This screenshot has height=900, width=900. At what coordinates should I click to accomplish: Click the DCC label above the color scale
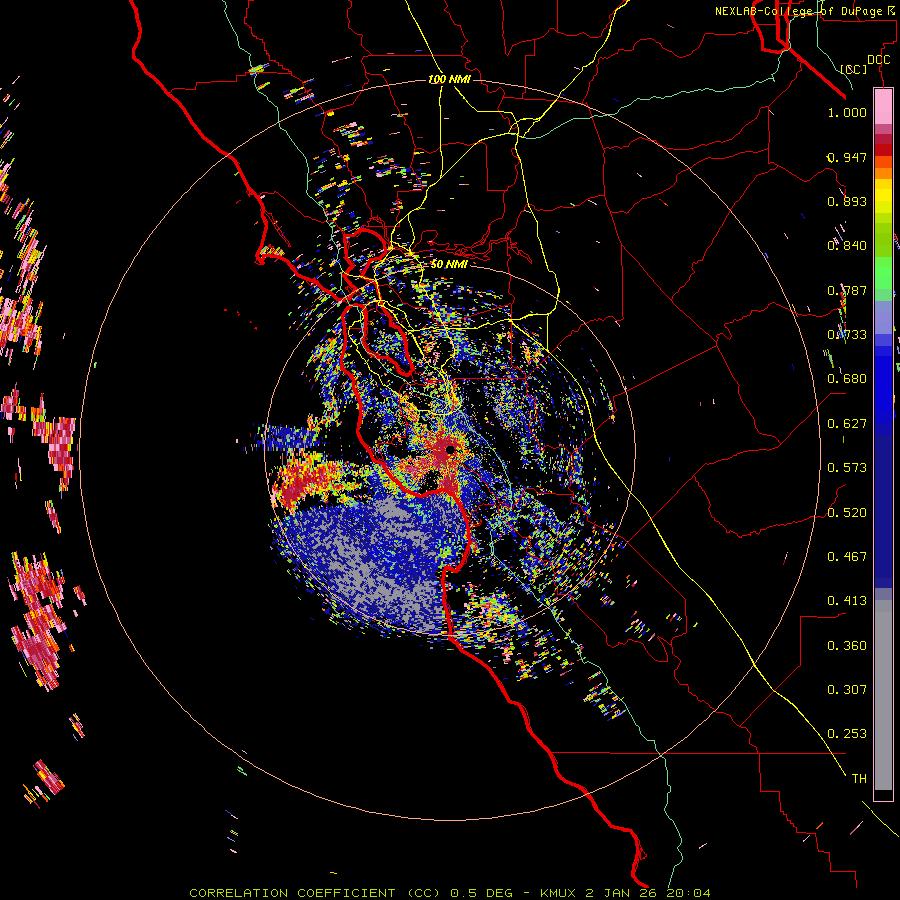tap(879, 60)
